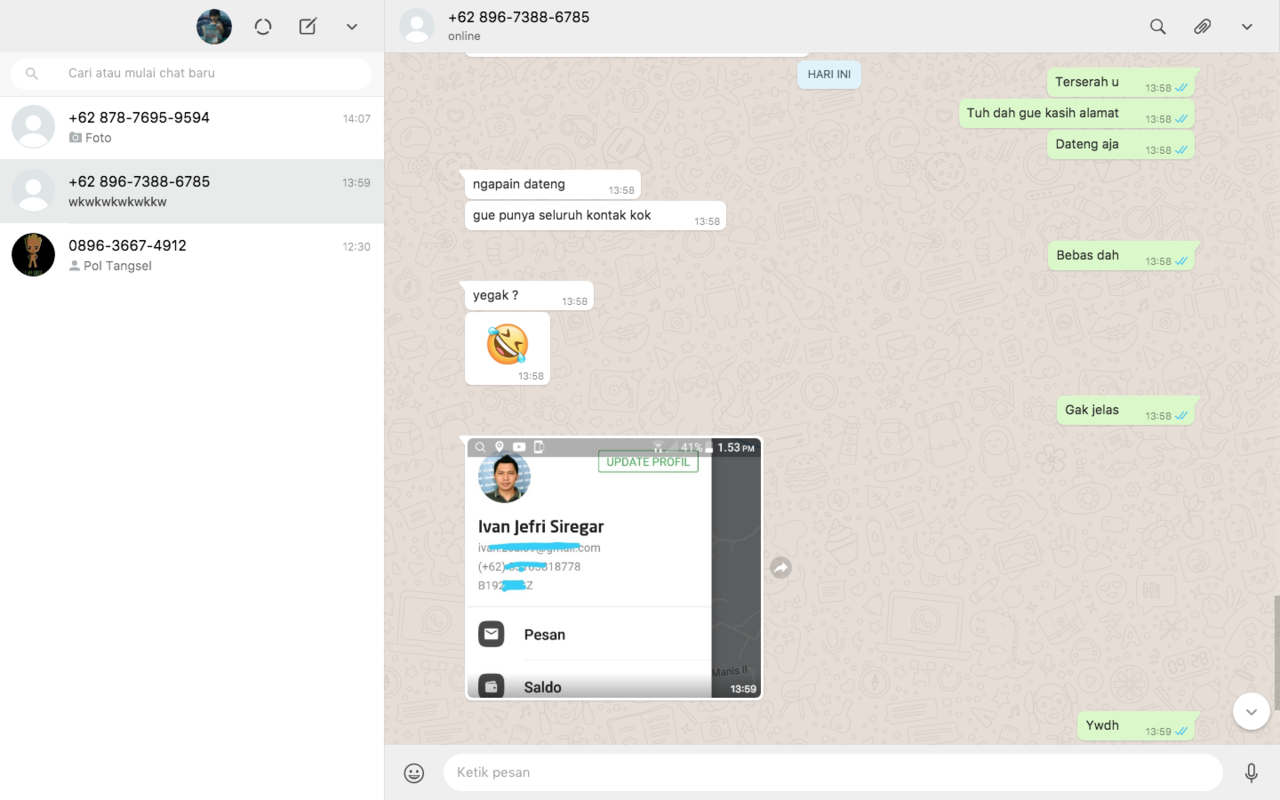Open the received profile screenshot image
Screen dimensions: 1280x800
click(x=614, y=567)
